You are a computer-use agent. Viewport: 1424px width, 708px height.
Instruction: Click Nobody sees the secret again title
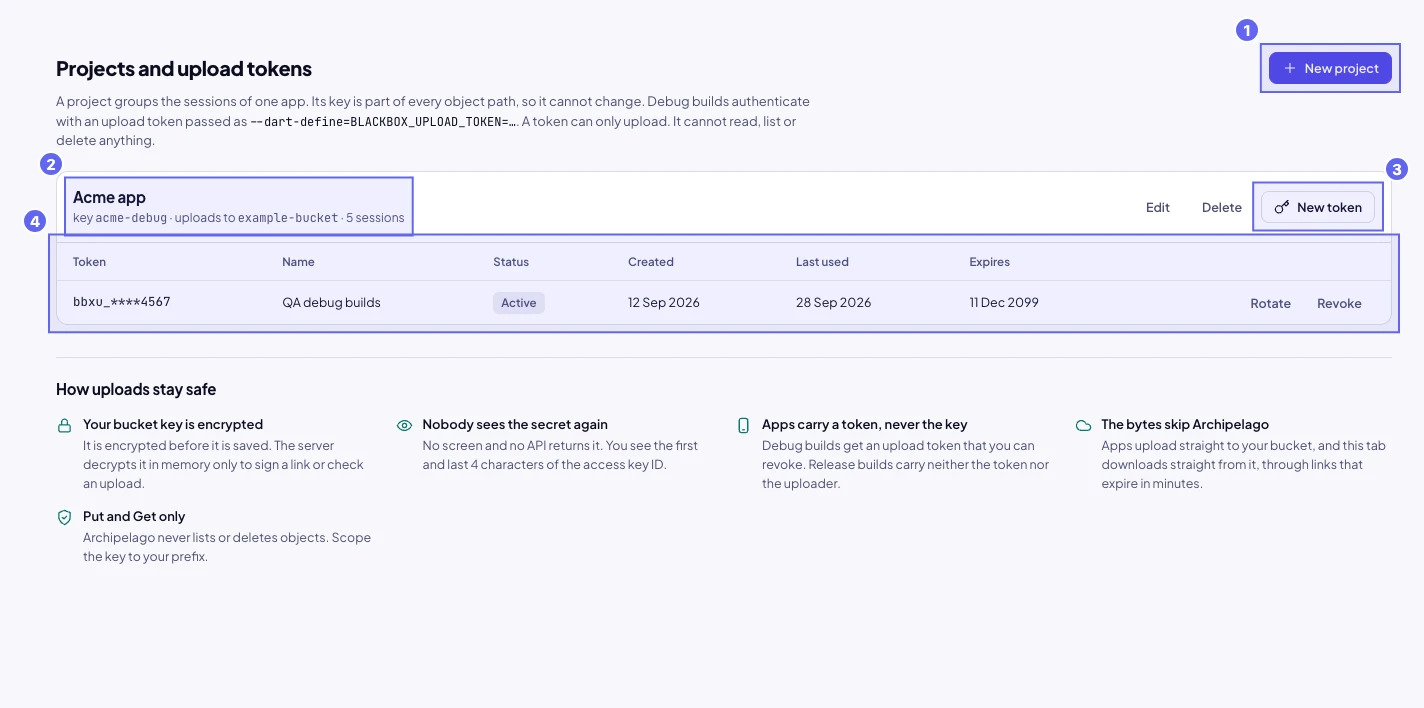515,424
